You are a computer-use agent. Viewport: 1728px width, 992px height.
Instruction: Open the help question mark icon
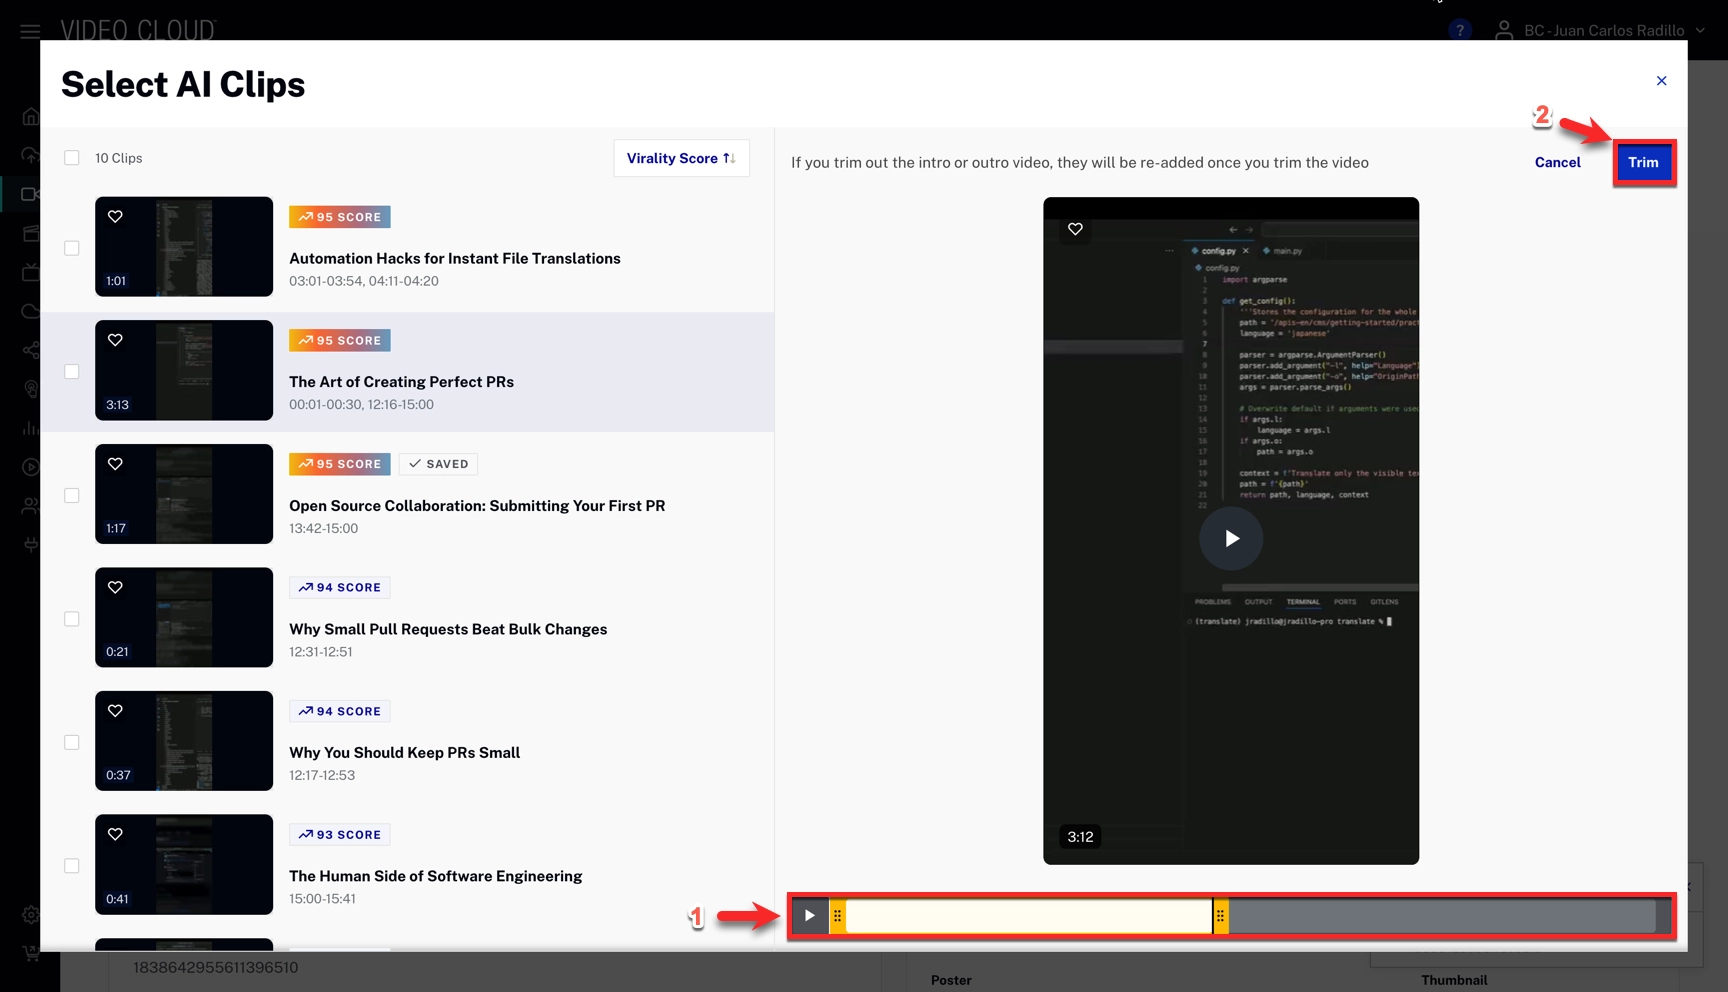click(x=1459, y=30)
